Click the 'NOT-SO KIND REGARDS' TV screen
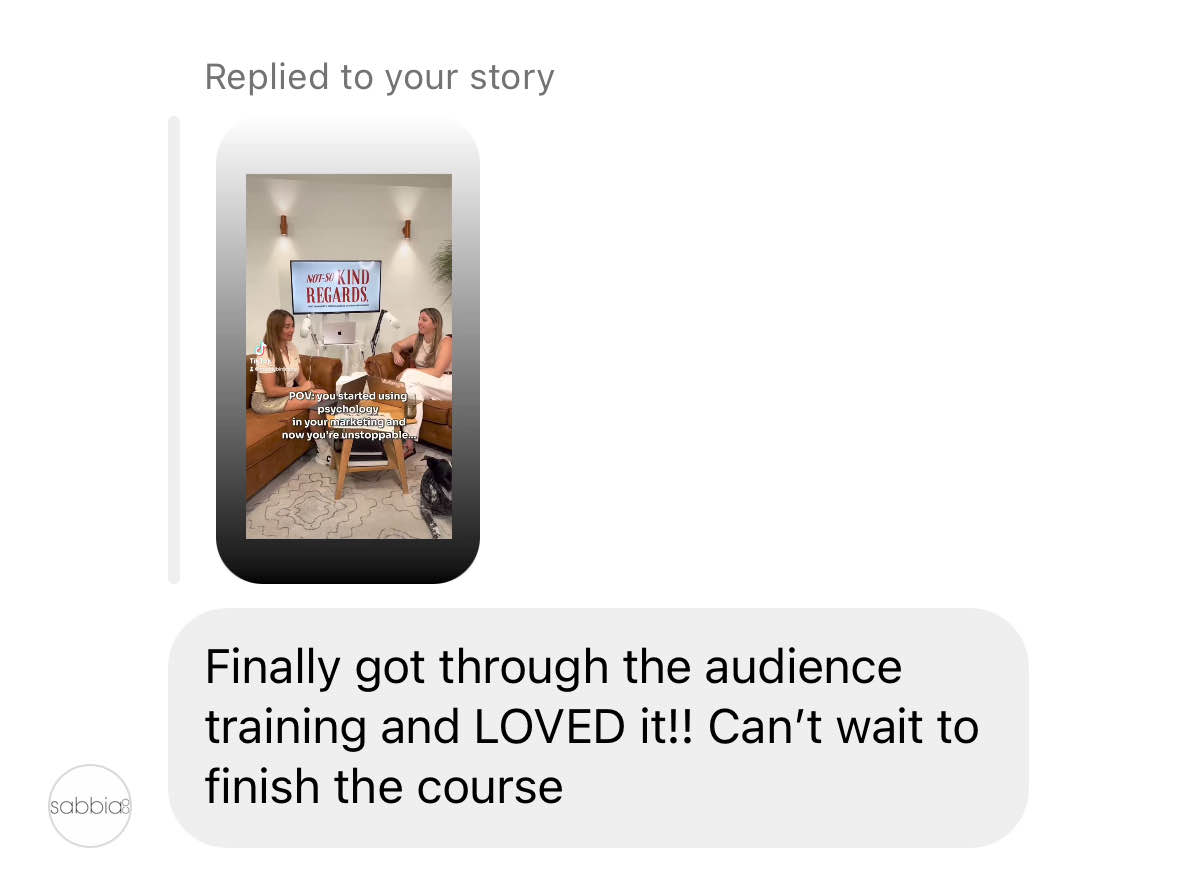The height and width of the screenshot is (893, 1179). coord(336,286)
